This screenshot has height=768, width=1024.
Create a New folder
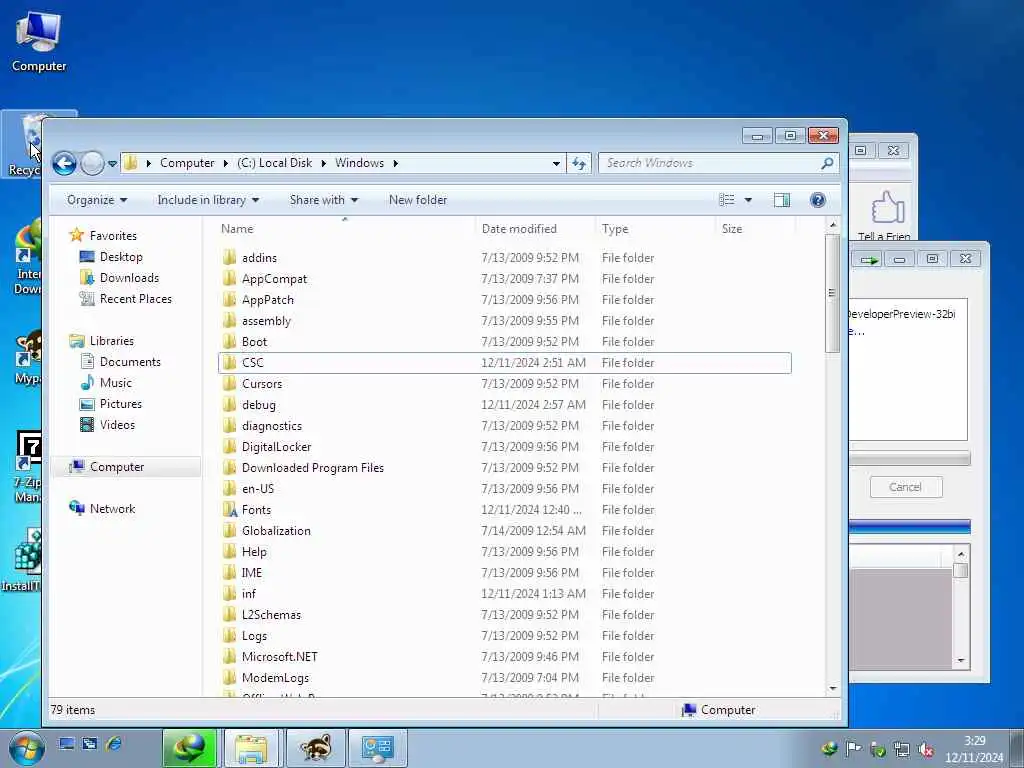point(418,200)
